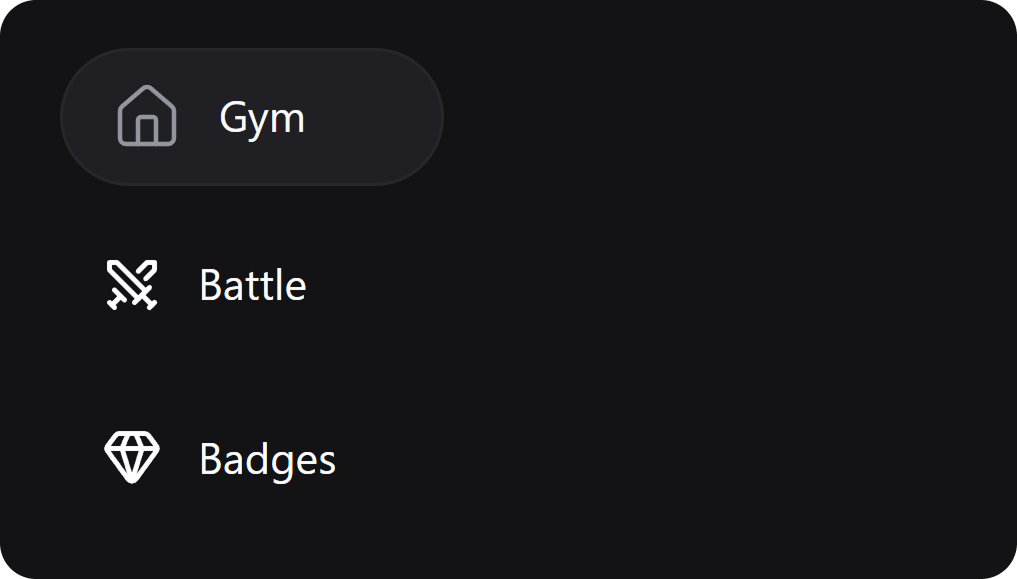Click the "Badges" text label
Image resolution: width=1017 pixels, height=579 pixels.
[267, 459]
